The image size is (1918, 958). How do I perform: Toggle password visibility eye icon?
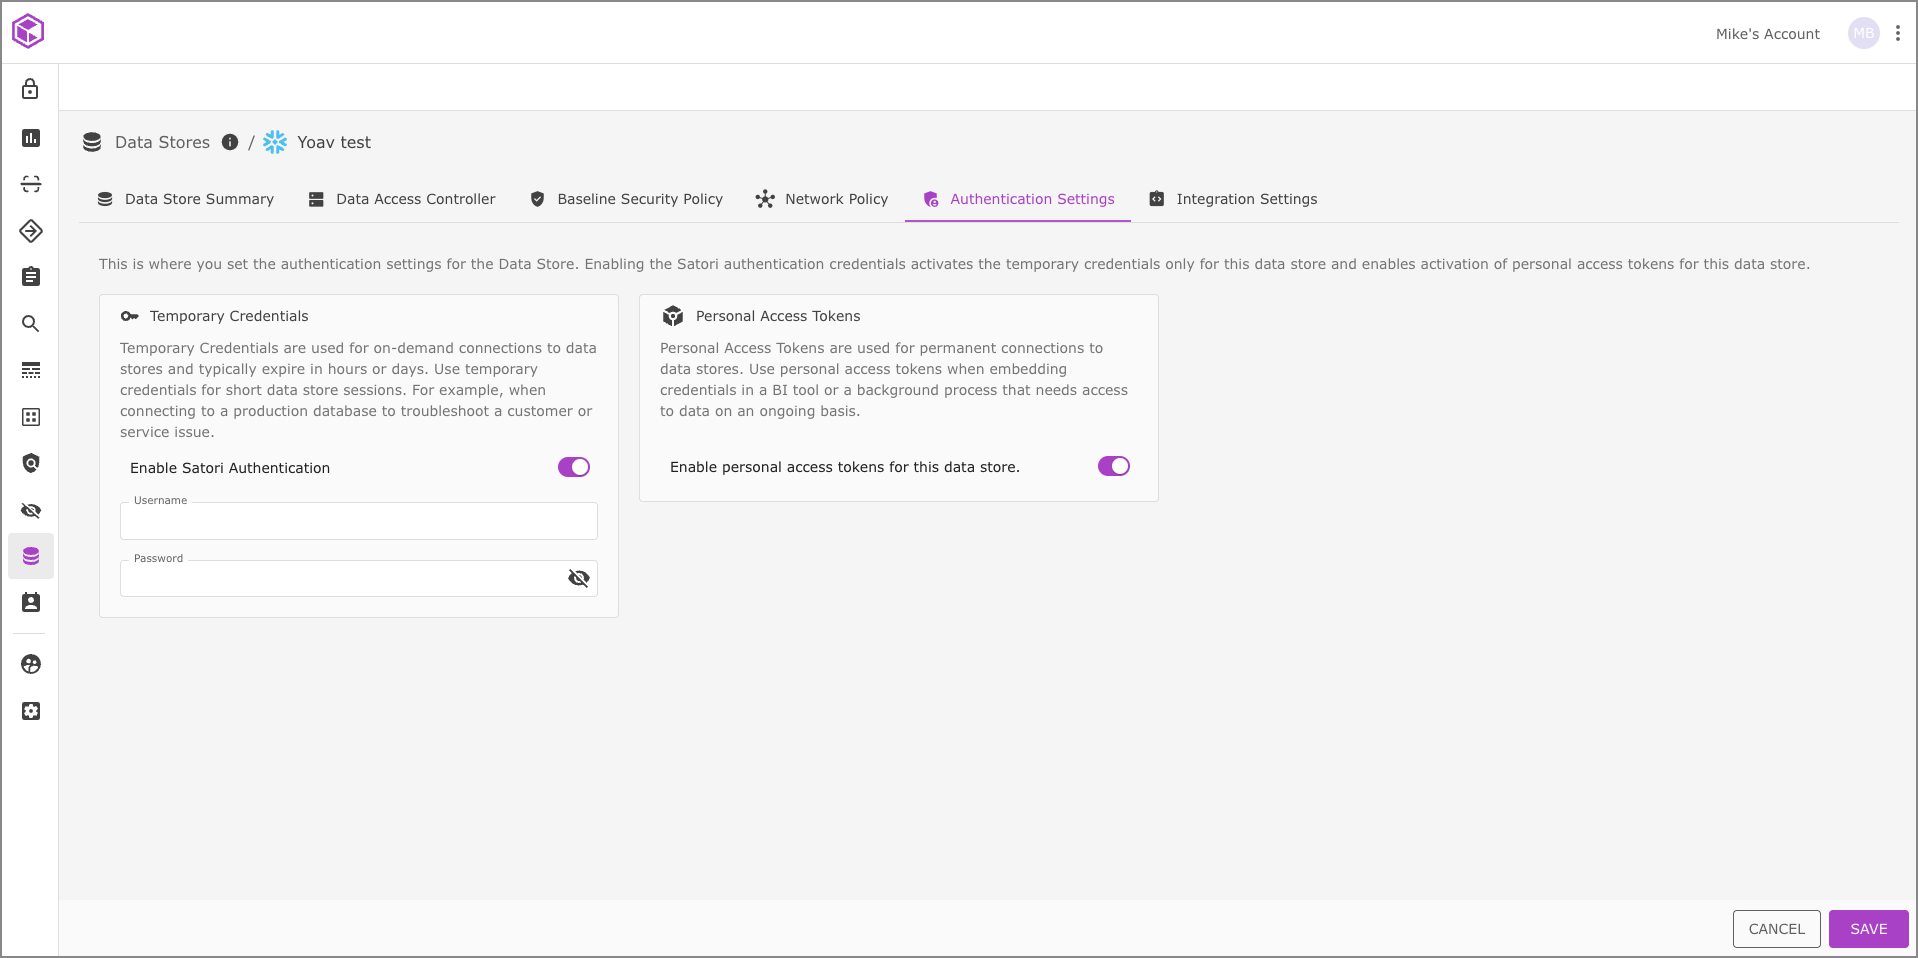pyautogui.click(x=578, y=578)
